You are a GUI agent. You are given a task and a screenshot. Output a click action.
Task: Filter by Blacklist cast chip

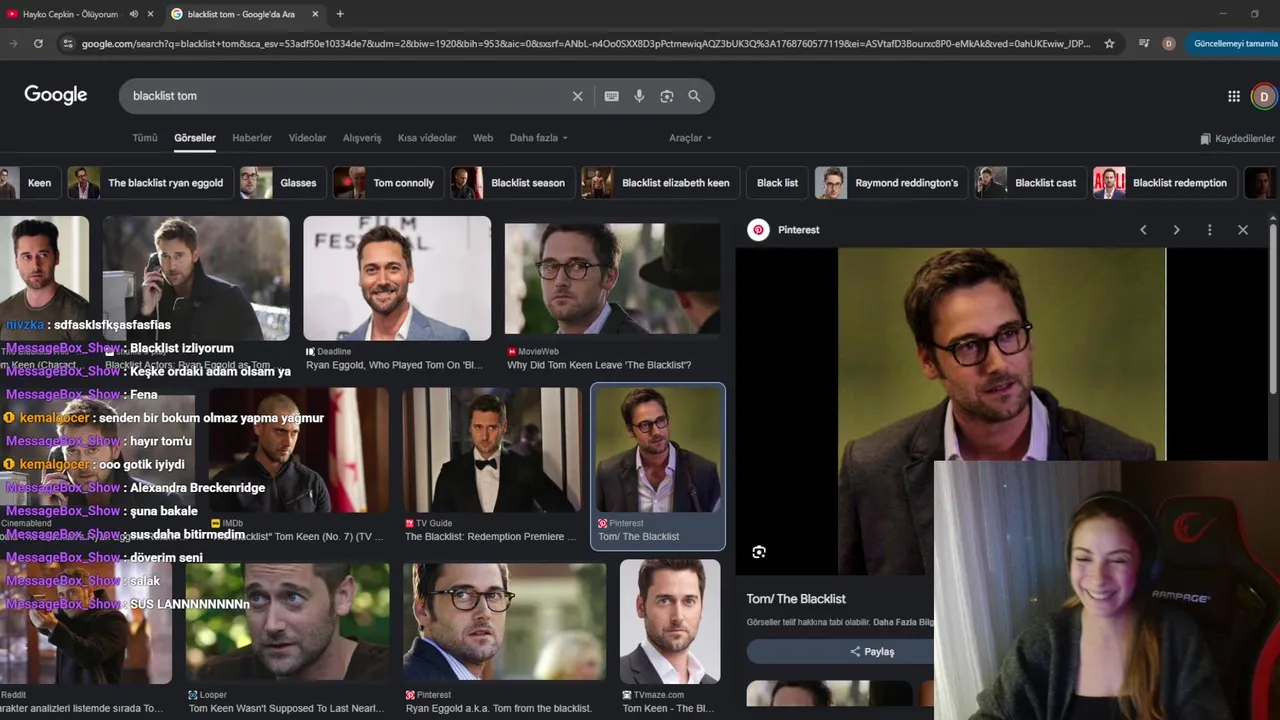coord(1029,183)
